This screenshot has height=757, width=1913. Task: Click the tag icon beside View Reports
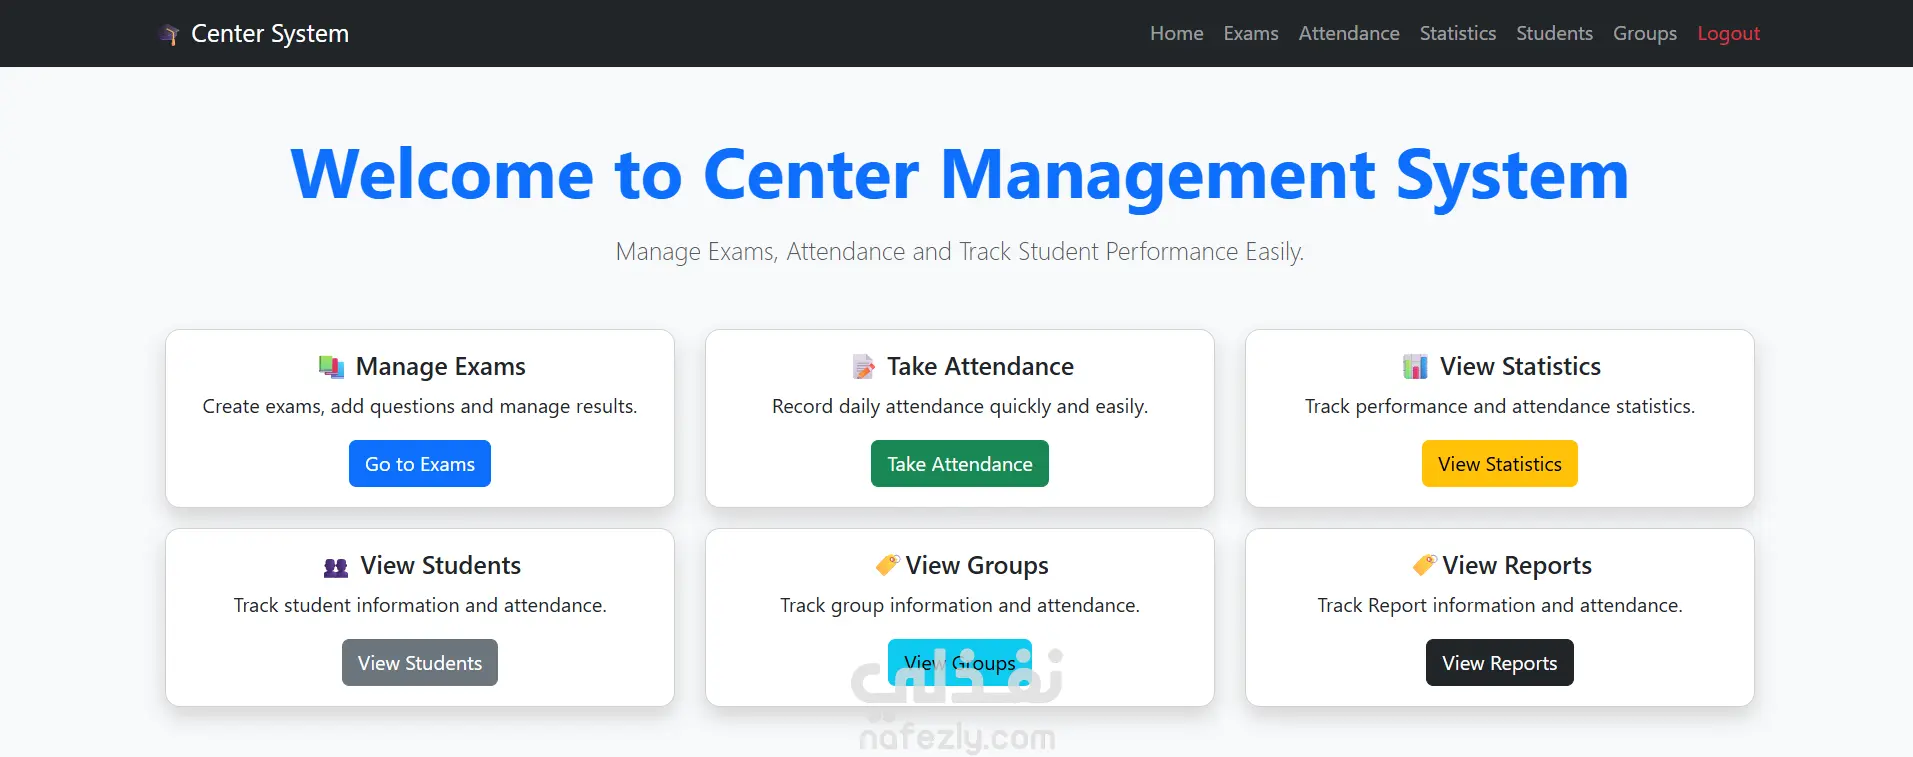pyautogui.click(x=1424, y=565)
